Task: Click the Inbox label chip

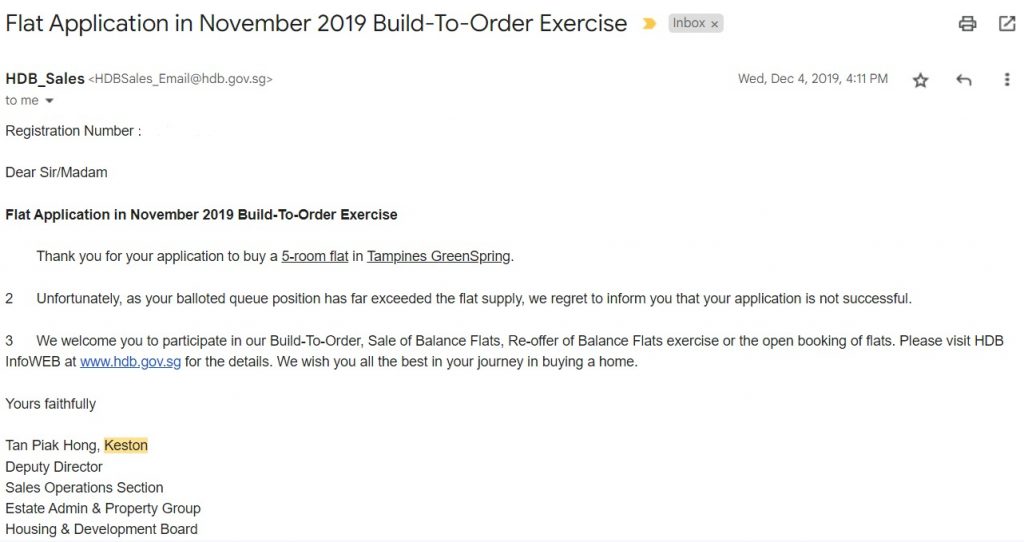Action: coord(689,24)
